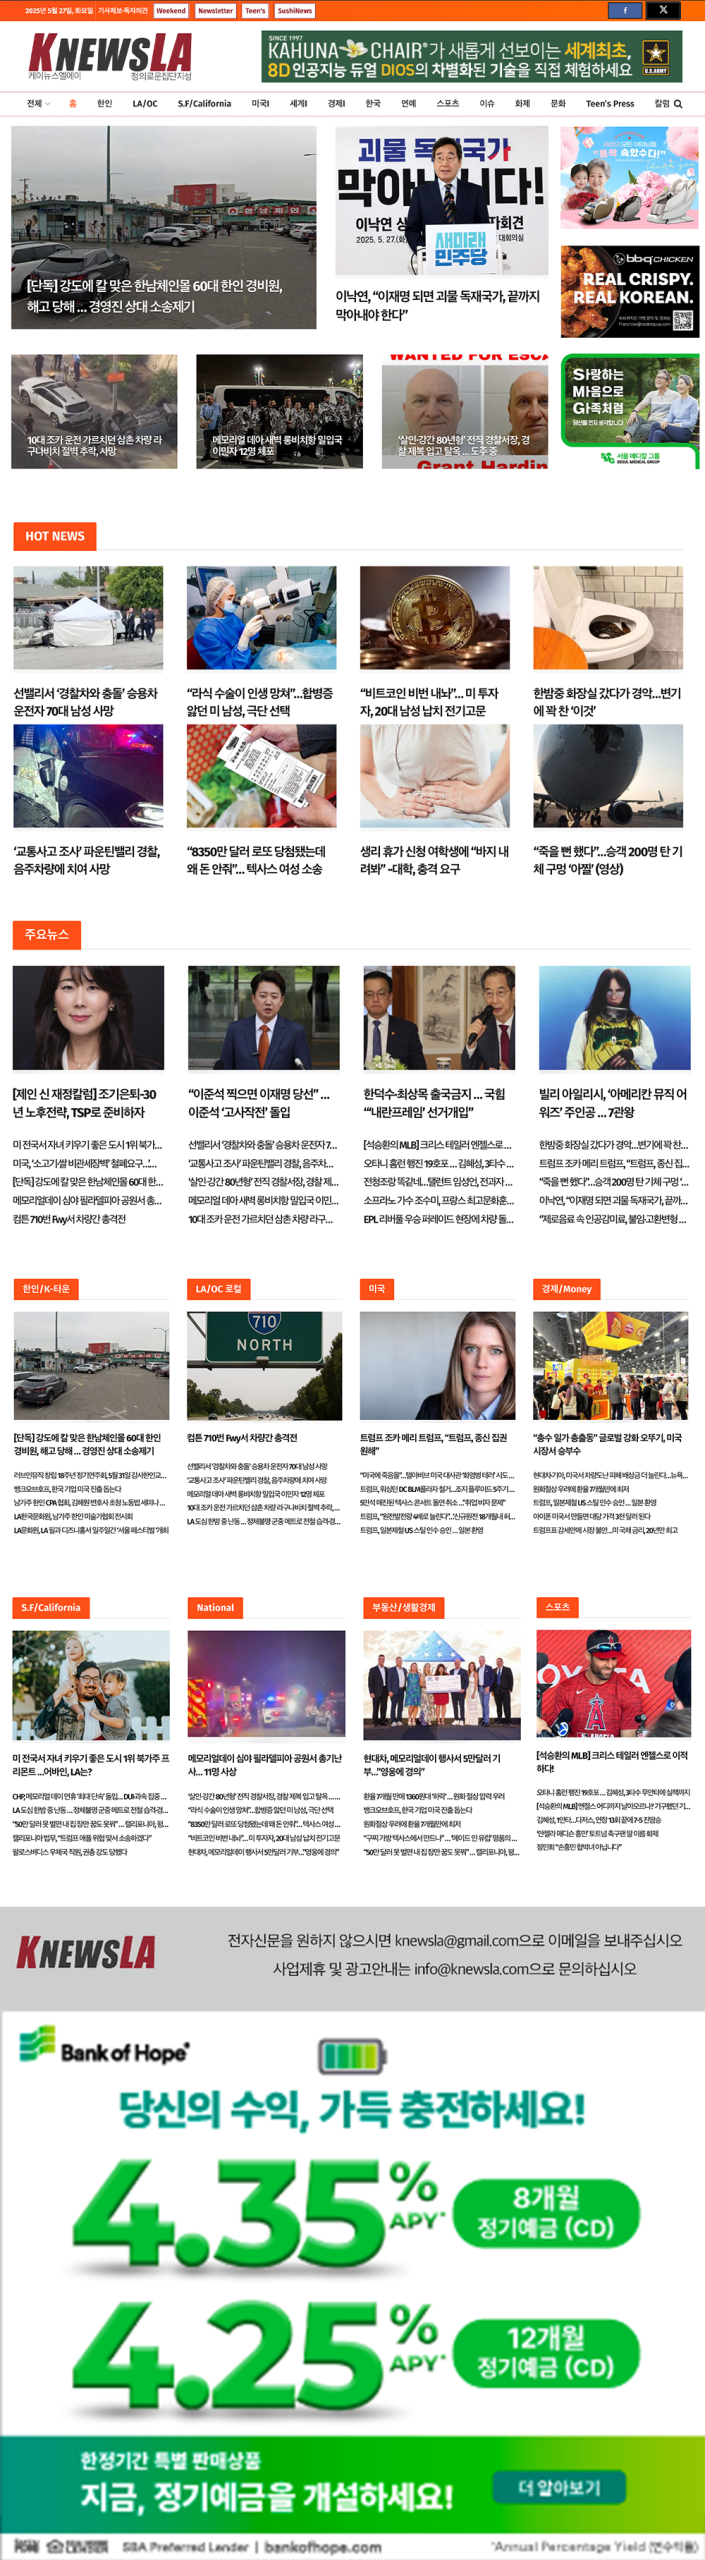The image size is (705, 2560).
Task: Open the X social media icon
Action: pyautogui.click(x=663, y=10)
